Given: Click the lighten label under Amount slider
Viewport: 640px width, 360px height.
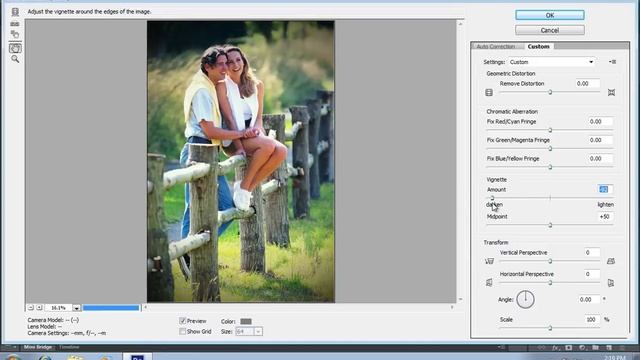Looking at the screenshot, I should pos(605,204).
